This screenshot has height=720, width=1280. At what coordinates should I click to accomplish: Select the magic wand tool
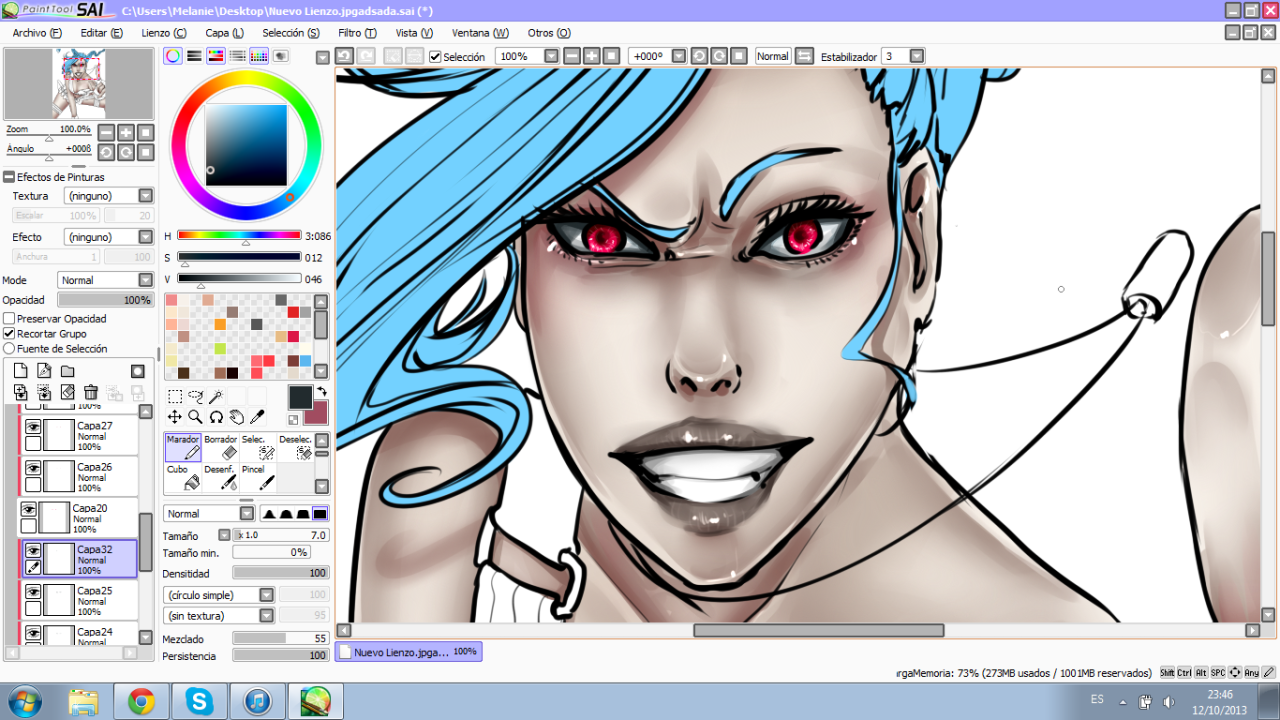coord(215,397)
